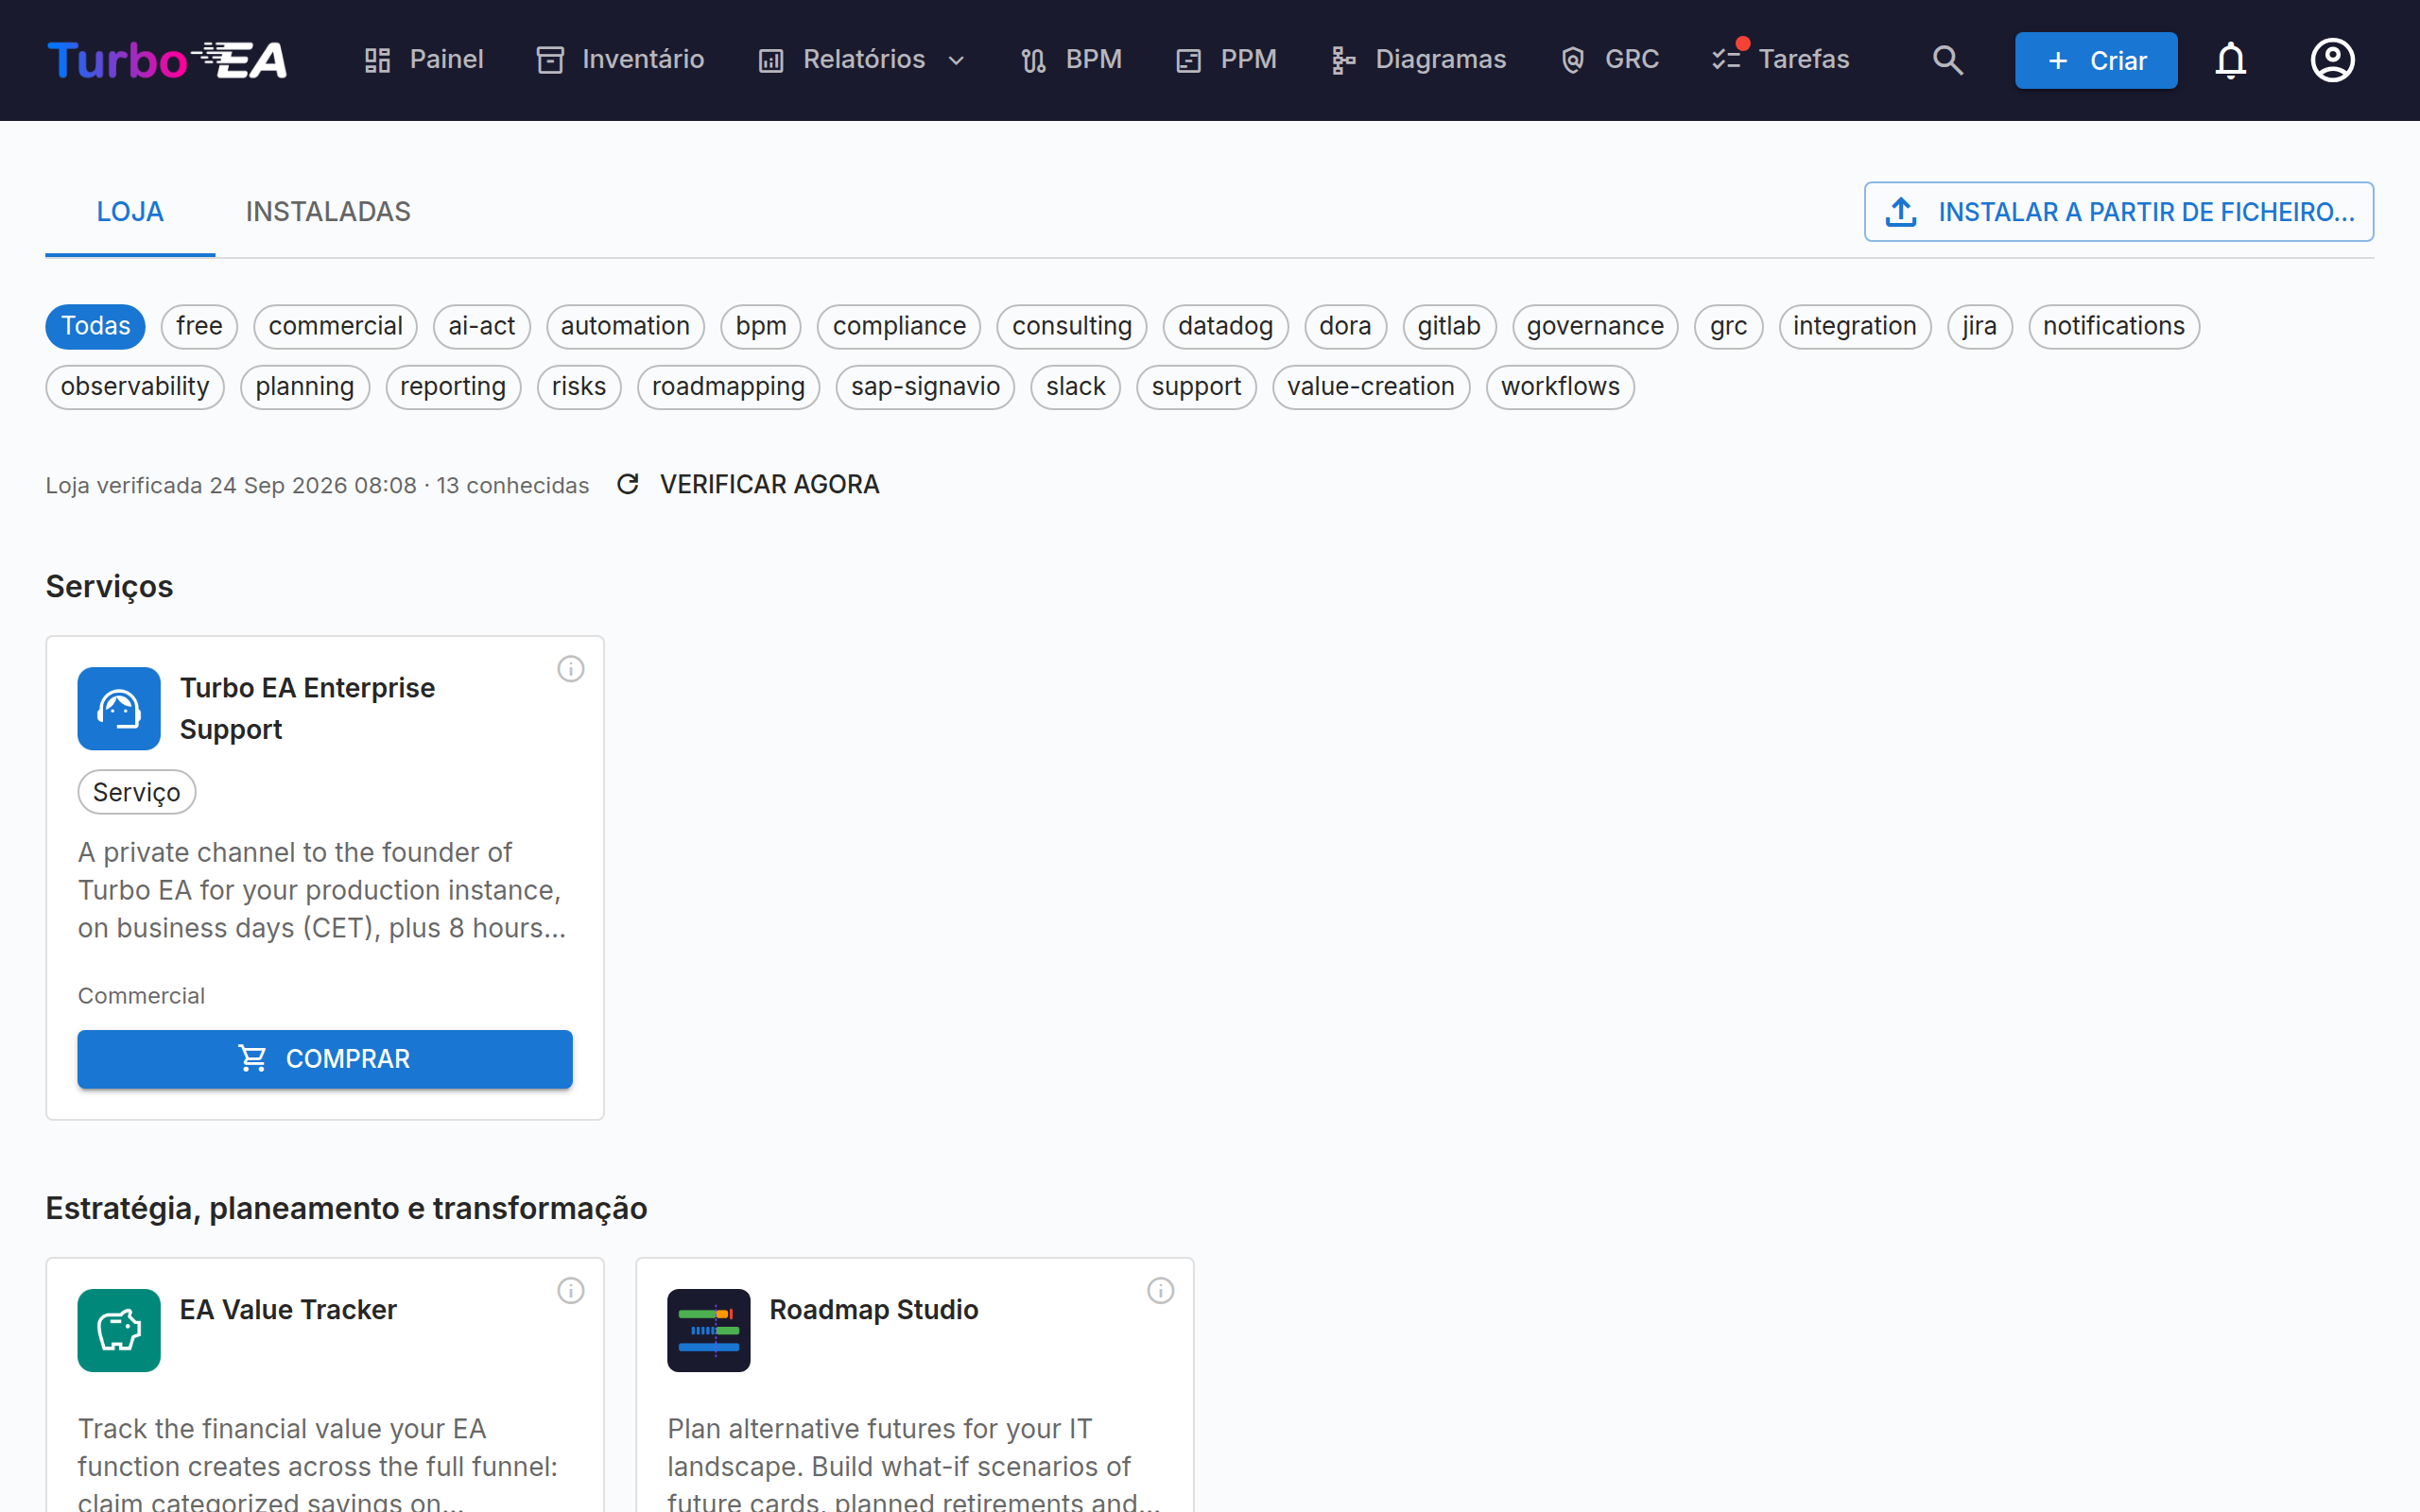Expand the Relatórios dropdown menu

pyautogui.click(x=862, y=60)
